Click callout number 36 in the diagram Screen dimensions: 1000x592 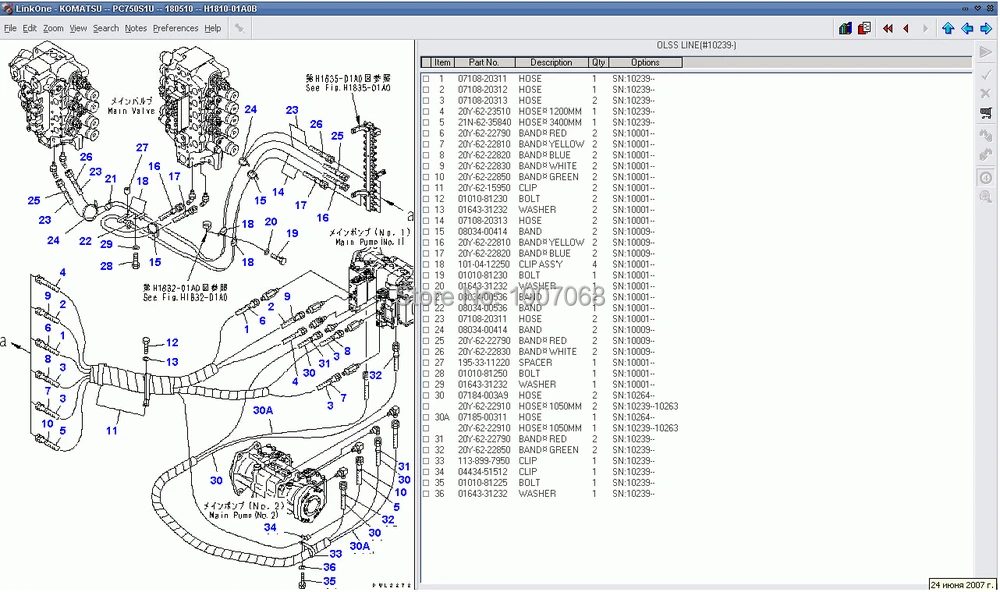[329, 567]
